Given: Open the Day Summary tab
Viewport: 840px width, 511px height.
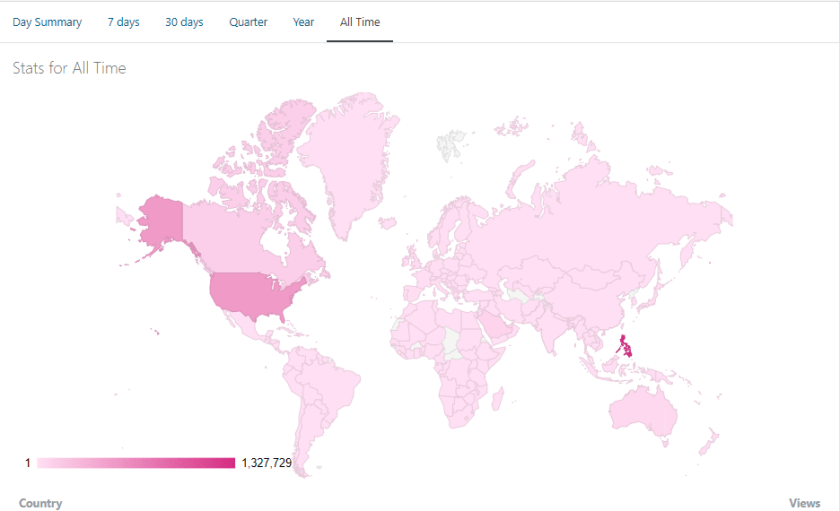Looking at the screenshot, I should click(x=47, y=22).
